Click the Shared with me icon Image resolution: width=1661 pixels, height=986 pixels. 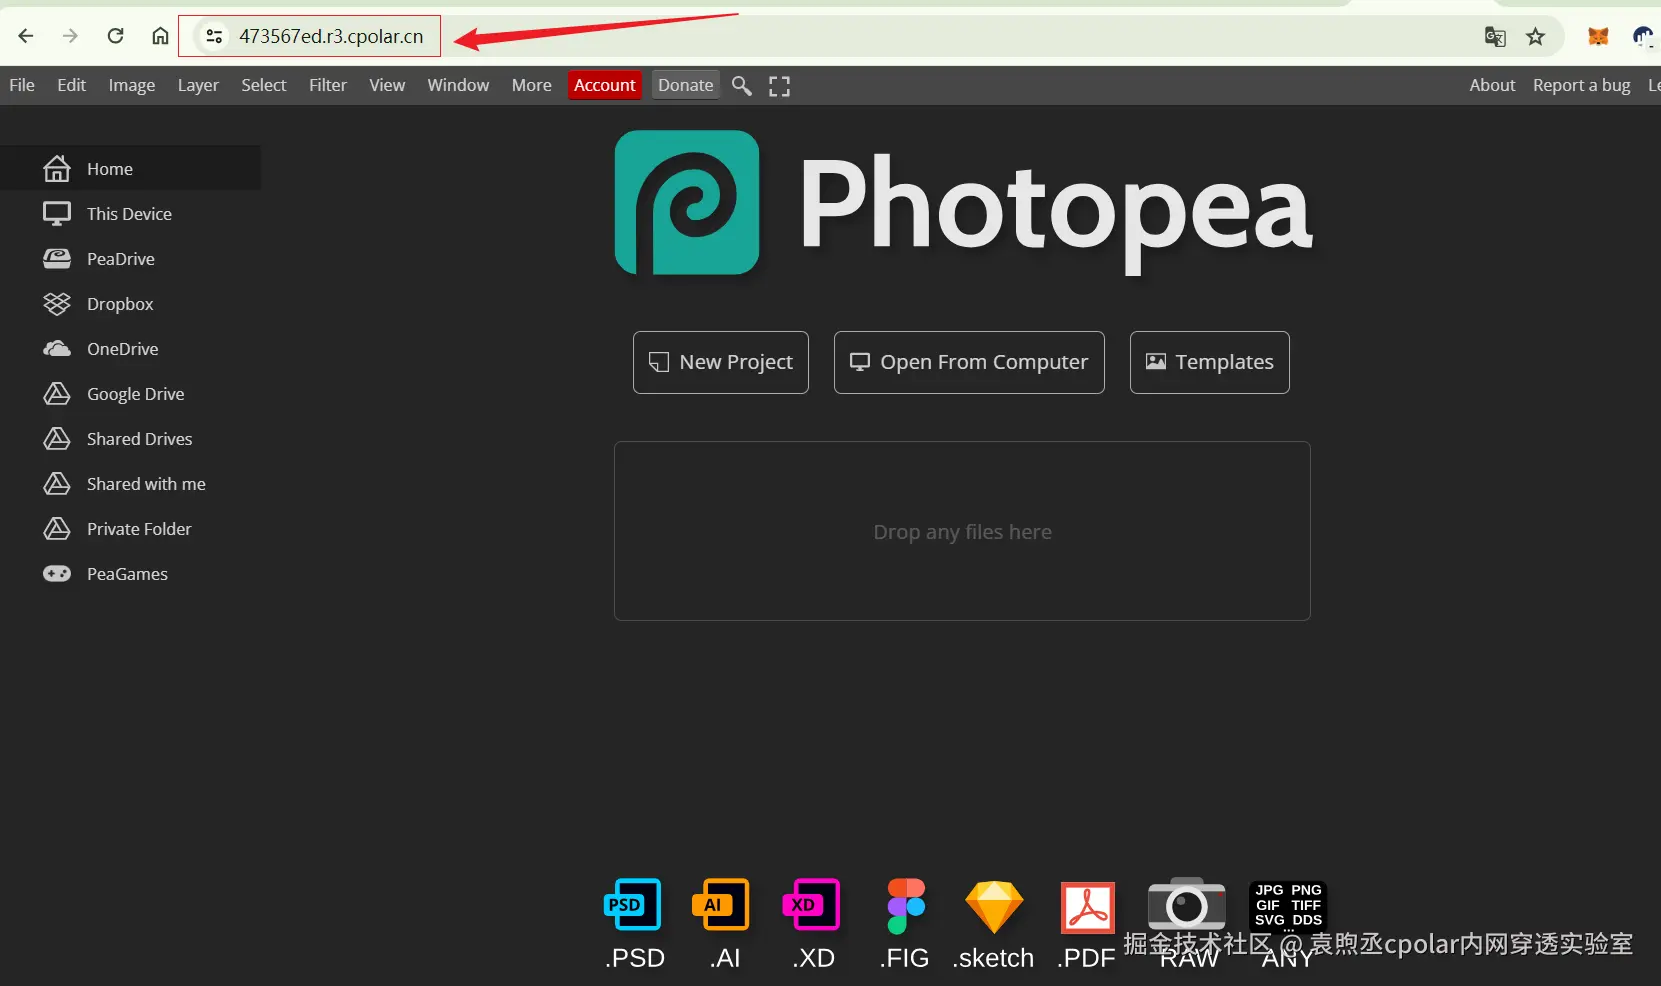[57, 483]
